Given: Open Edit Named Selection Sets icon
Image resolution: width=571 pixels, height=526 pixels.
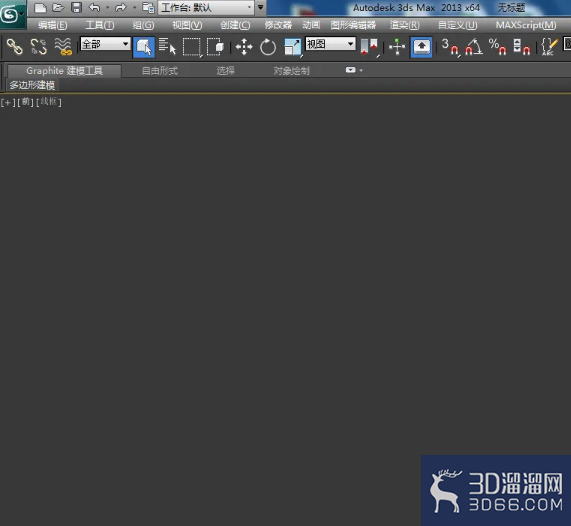Looking at the screenshot, I should [548, 47].
